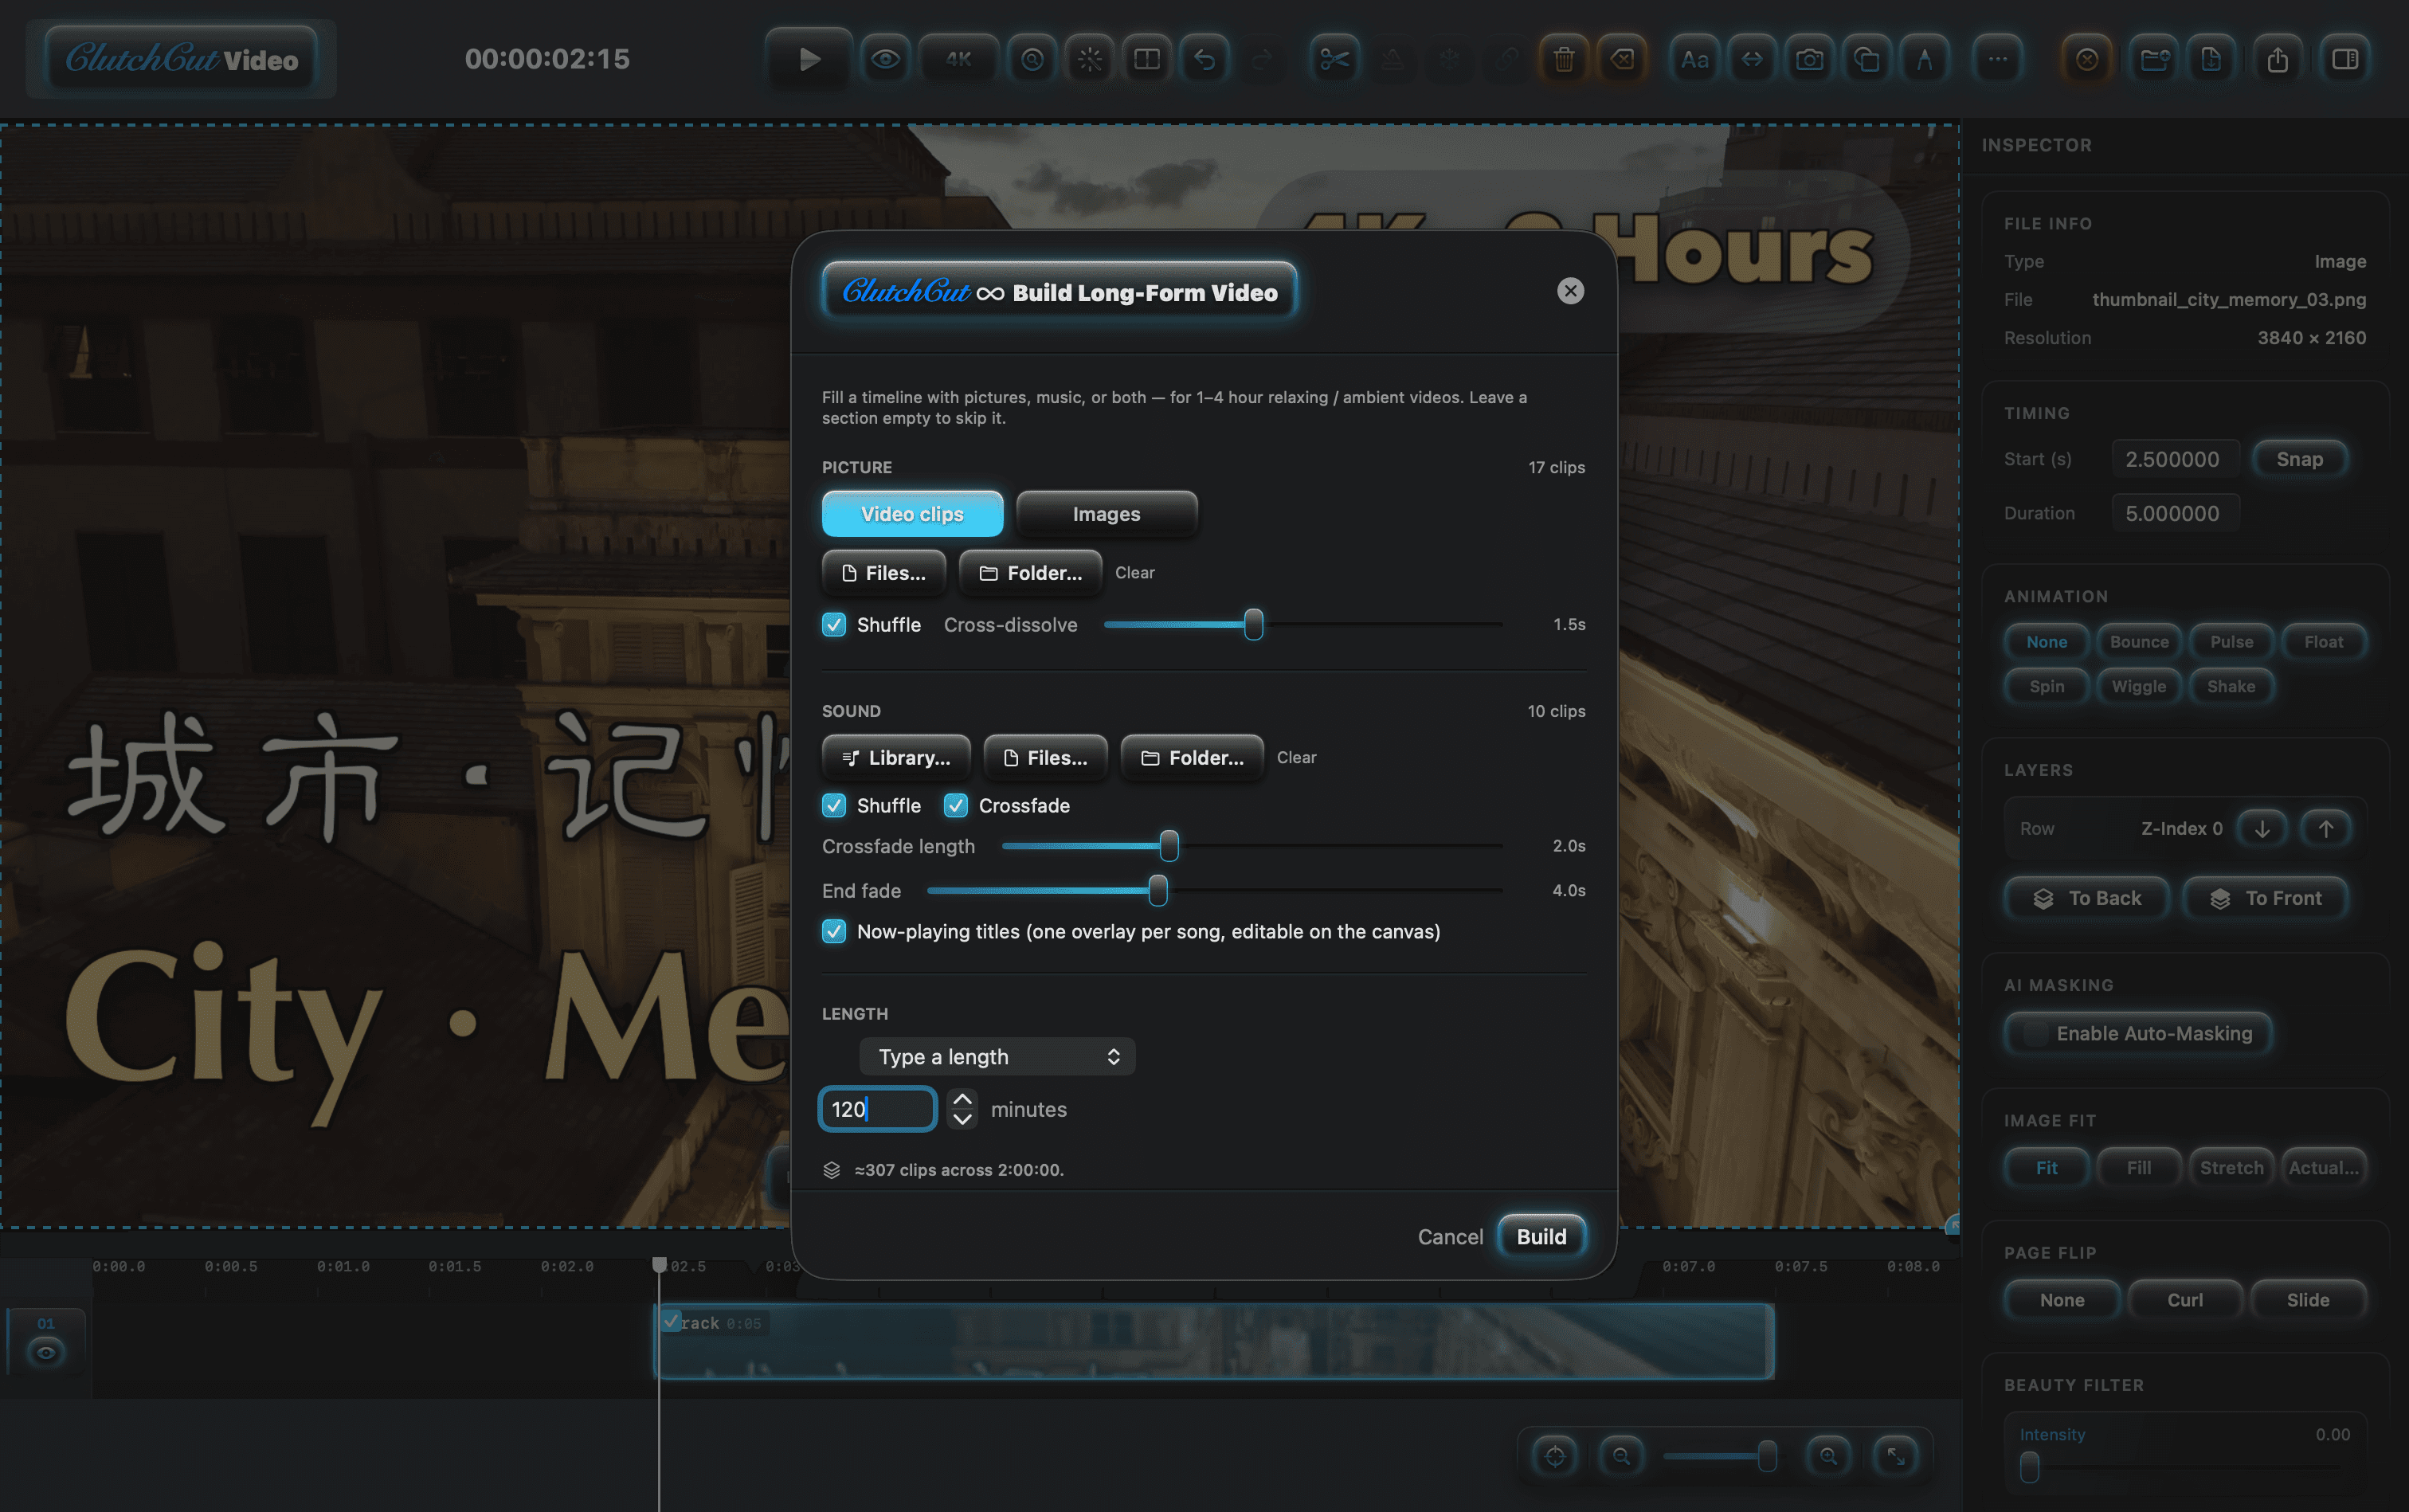Click the overlapping squares duplicate icon

click(x=1866, y=59)
